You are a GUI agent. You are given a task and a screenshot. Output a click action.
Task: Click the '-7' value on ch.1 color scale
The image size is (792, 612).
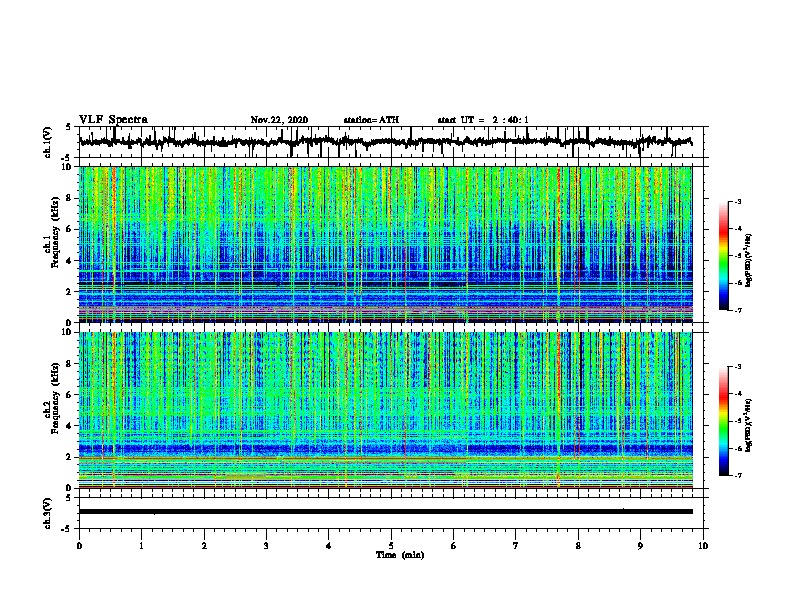click(x=737, y=310)
